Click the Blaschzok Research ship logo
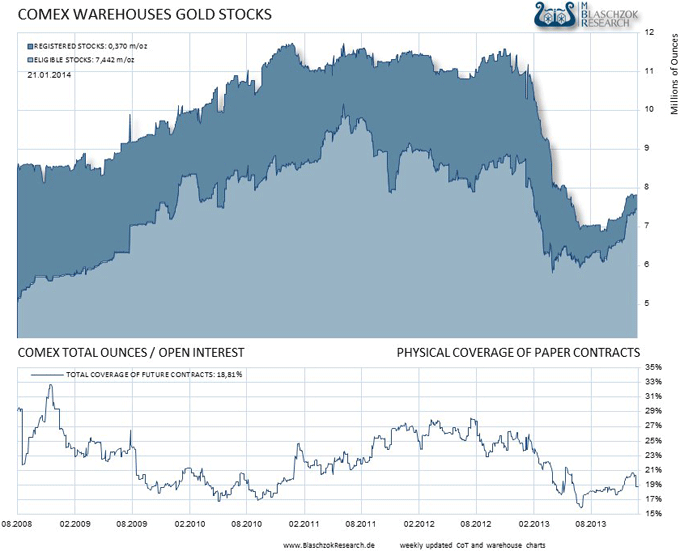Screen dimensions: 680x551 click(x=556, y=16)
